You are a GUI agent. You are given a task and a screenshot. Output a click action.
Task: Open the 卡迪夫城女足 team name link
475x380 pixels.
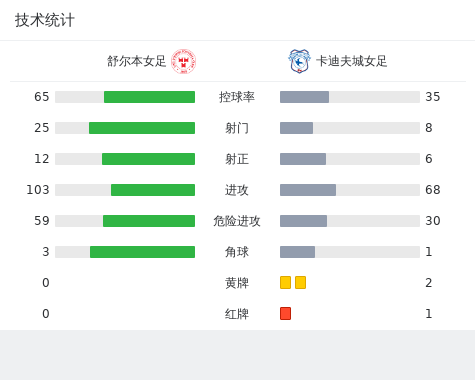click(x=352, y=61)
